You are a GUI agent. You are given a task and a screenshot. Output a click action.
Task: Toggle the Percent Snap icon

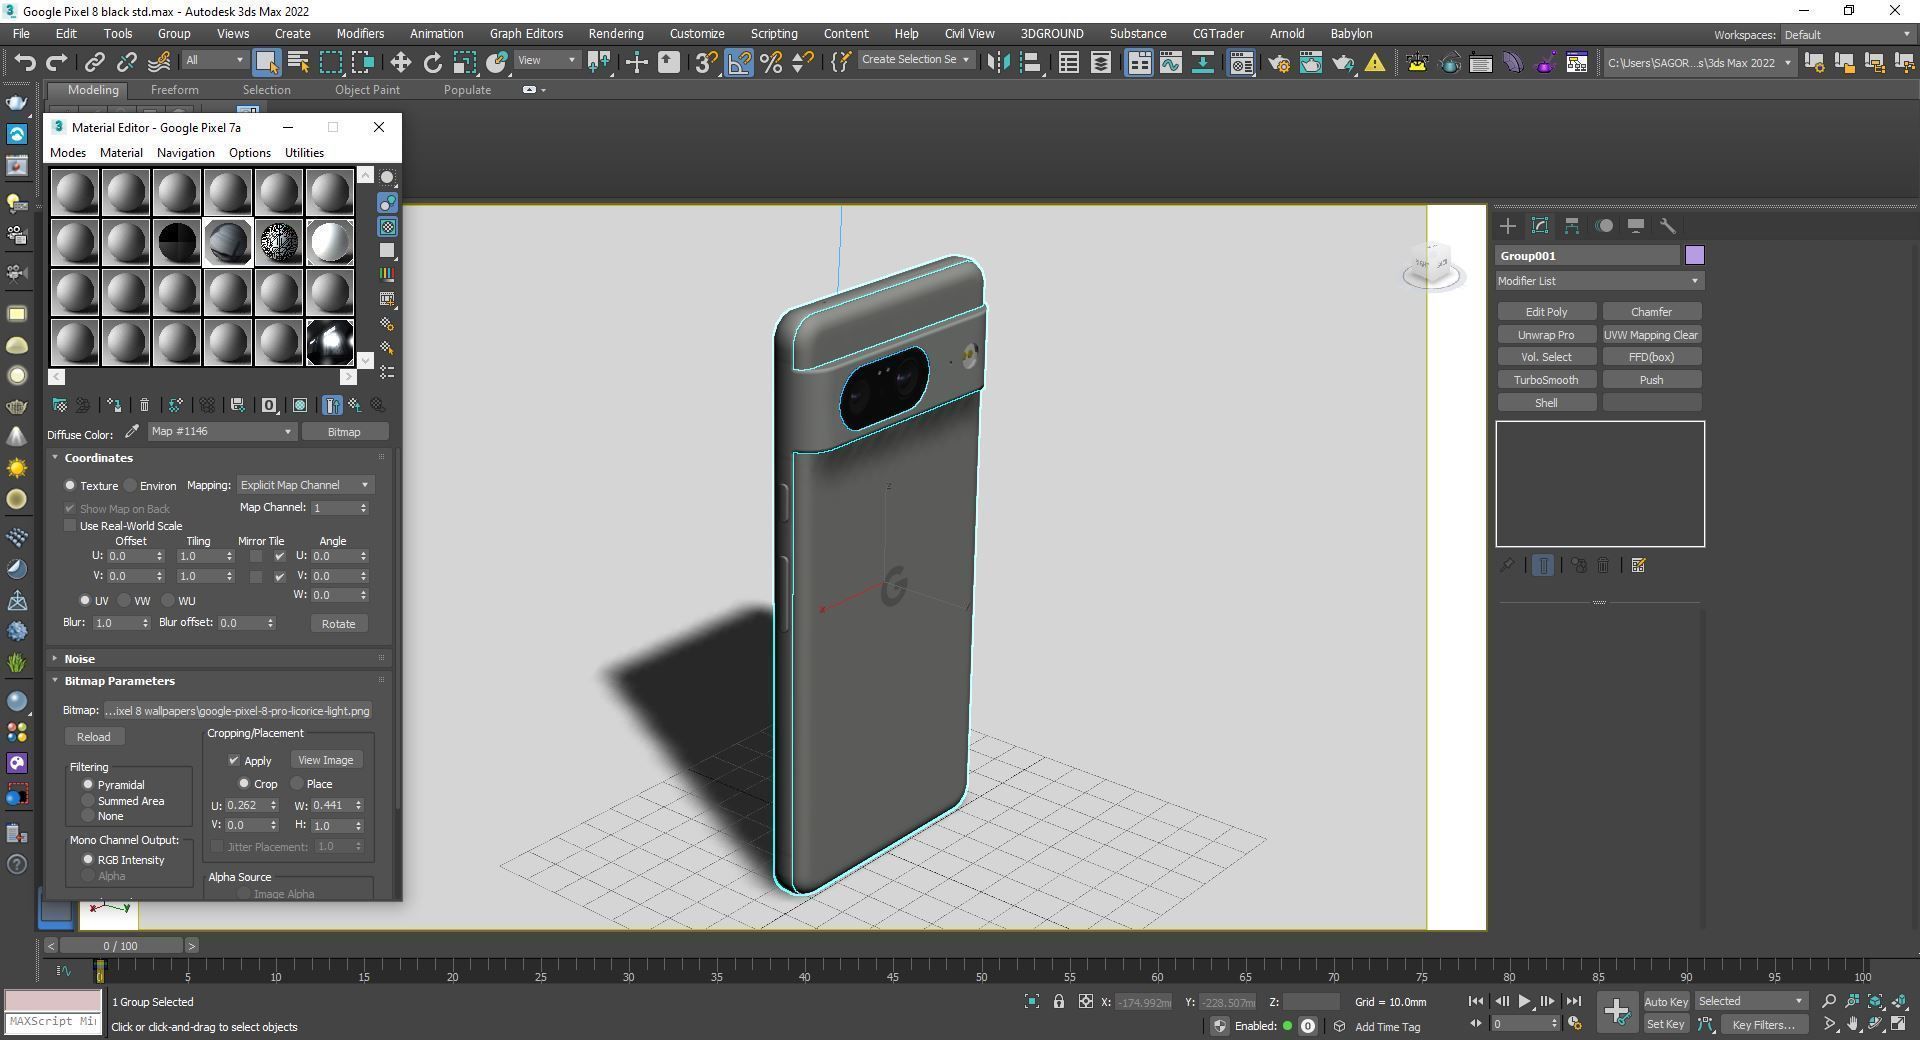tap(771, 62)
